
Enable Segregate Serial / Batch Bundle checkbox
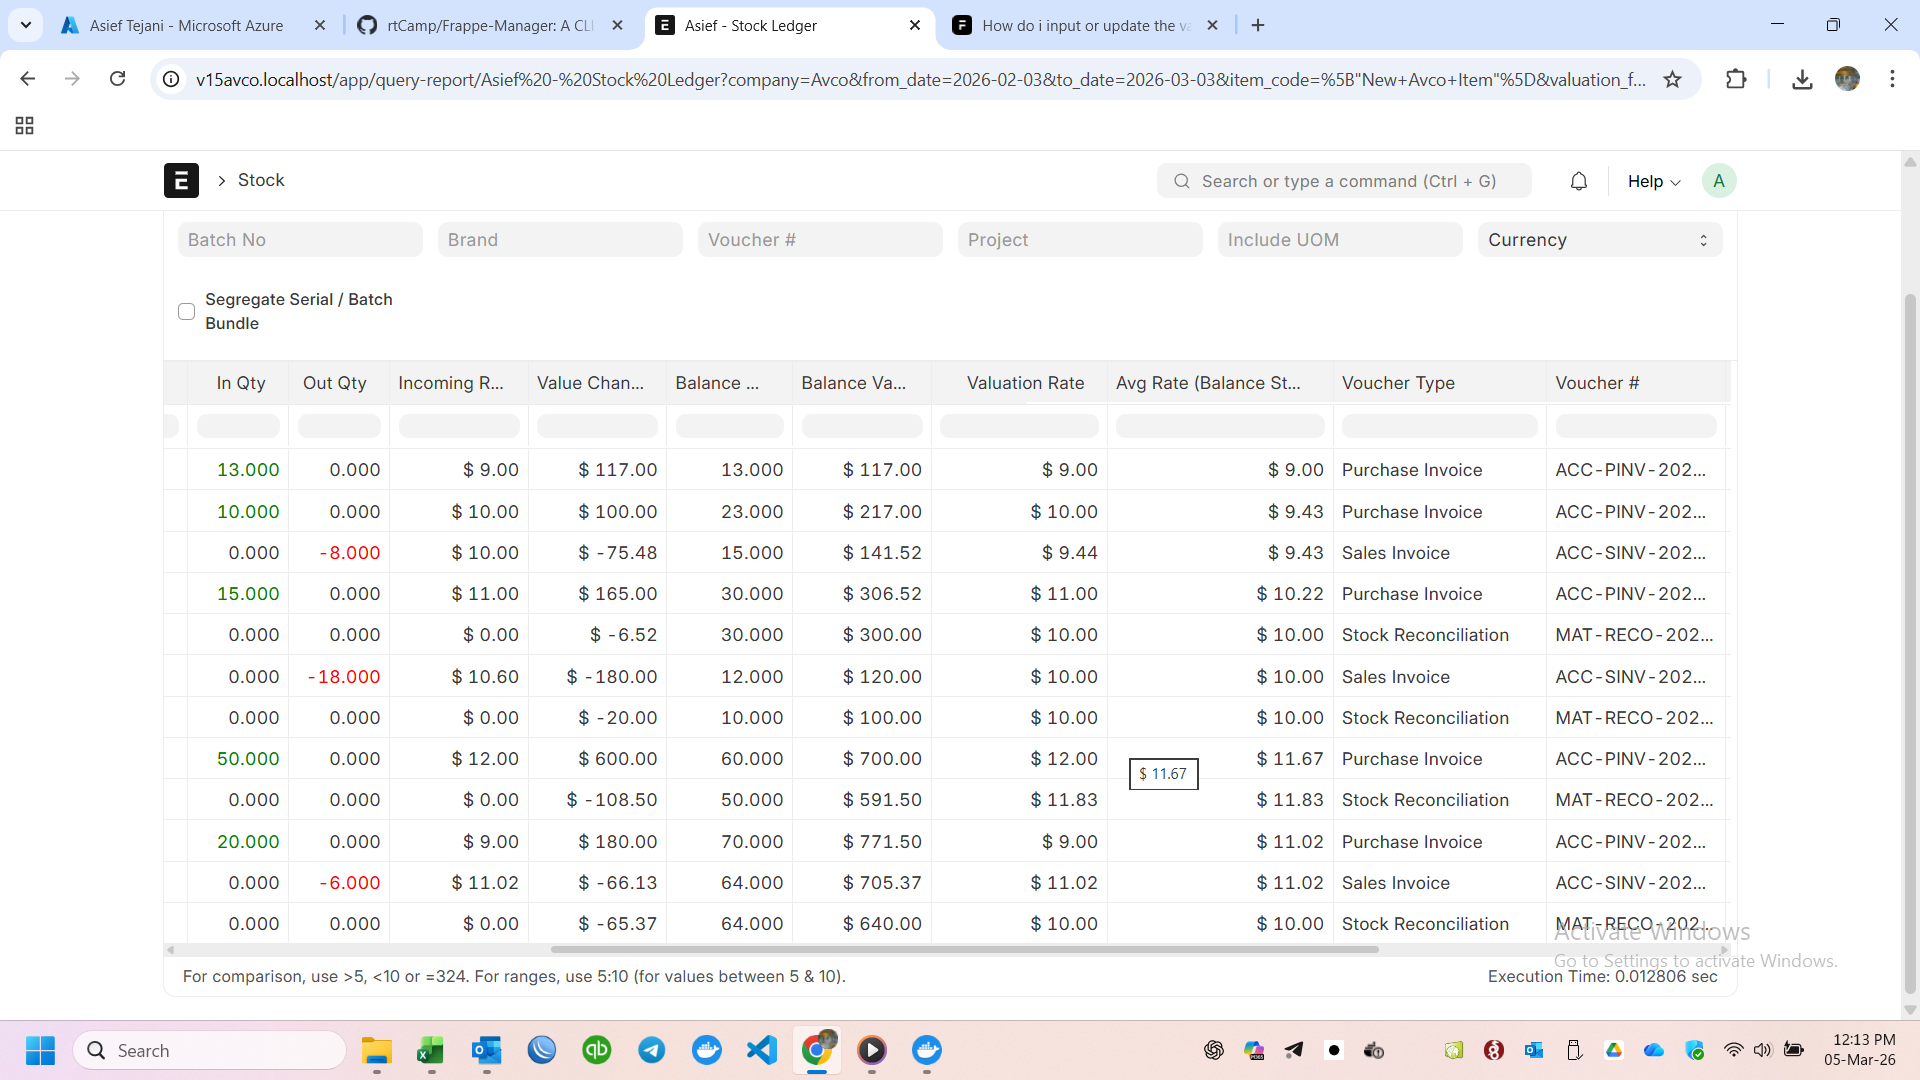pyautogui.click(x=186, y=311)
